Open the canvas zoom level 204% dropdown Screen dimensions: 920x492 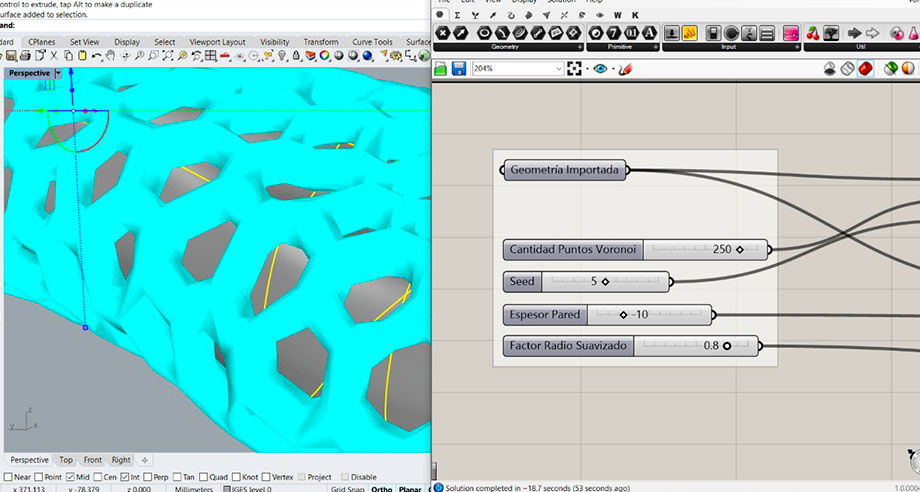[558, 69]
